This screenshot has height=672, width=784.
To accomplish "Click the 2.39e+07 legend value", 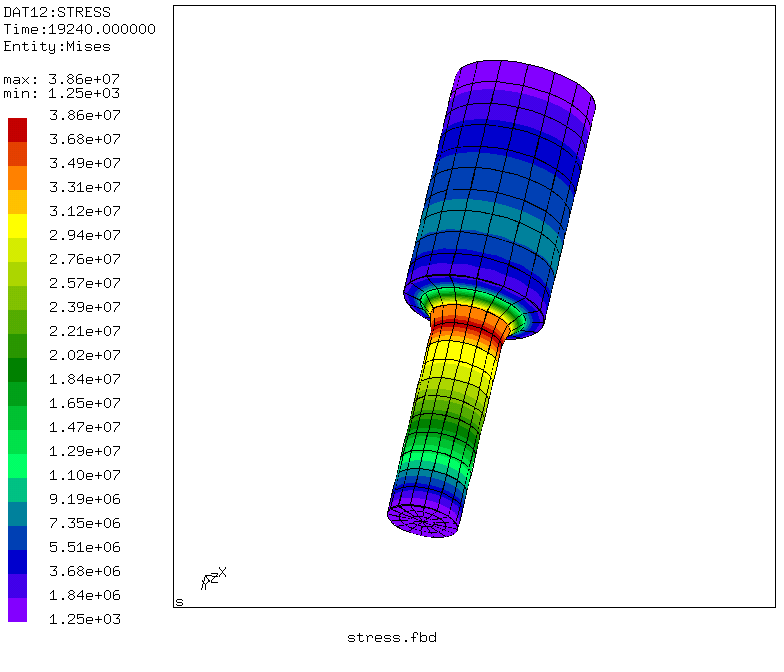I will click(x=85, y=307).
